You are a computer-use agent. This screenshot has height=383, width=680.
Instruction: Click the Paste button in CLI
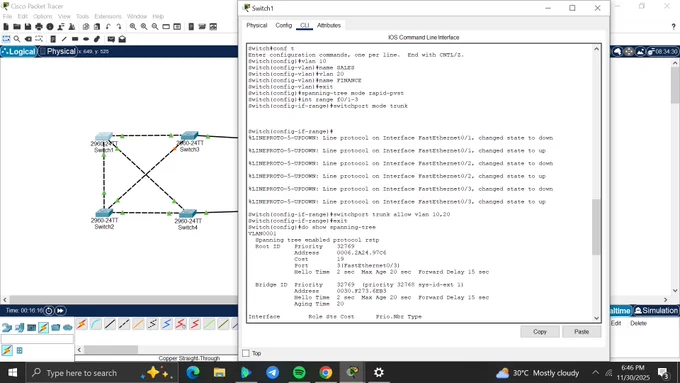(x=582, y=332)
